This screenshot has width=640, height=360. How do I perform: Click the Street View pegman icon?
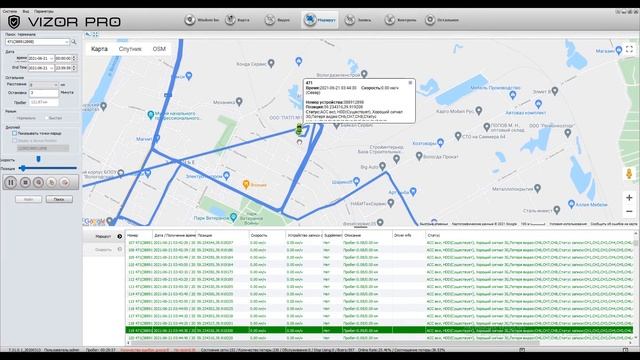tap(629, 174)
